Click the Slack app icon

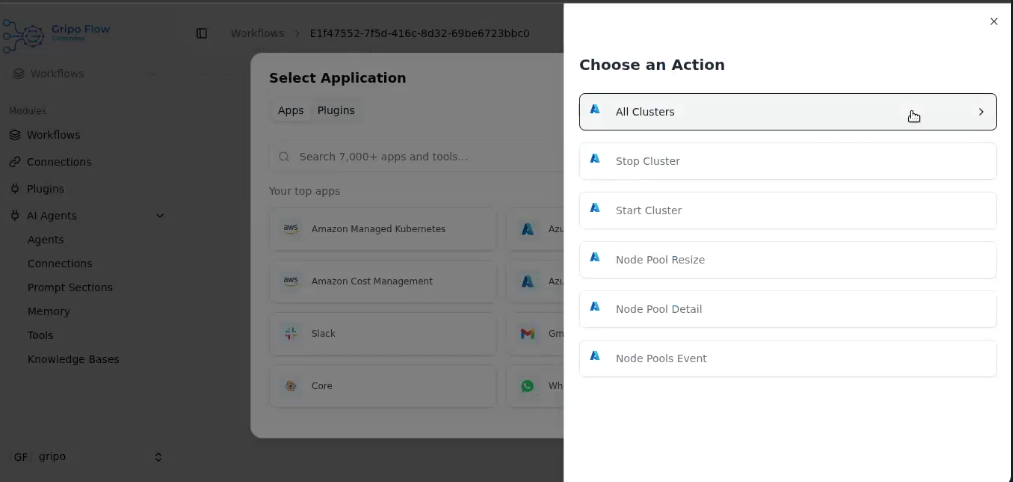291,333
